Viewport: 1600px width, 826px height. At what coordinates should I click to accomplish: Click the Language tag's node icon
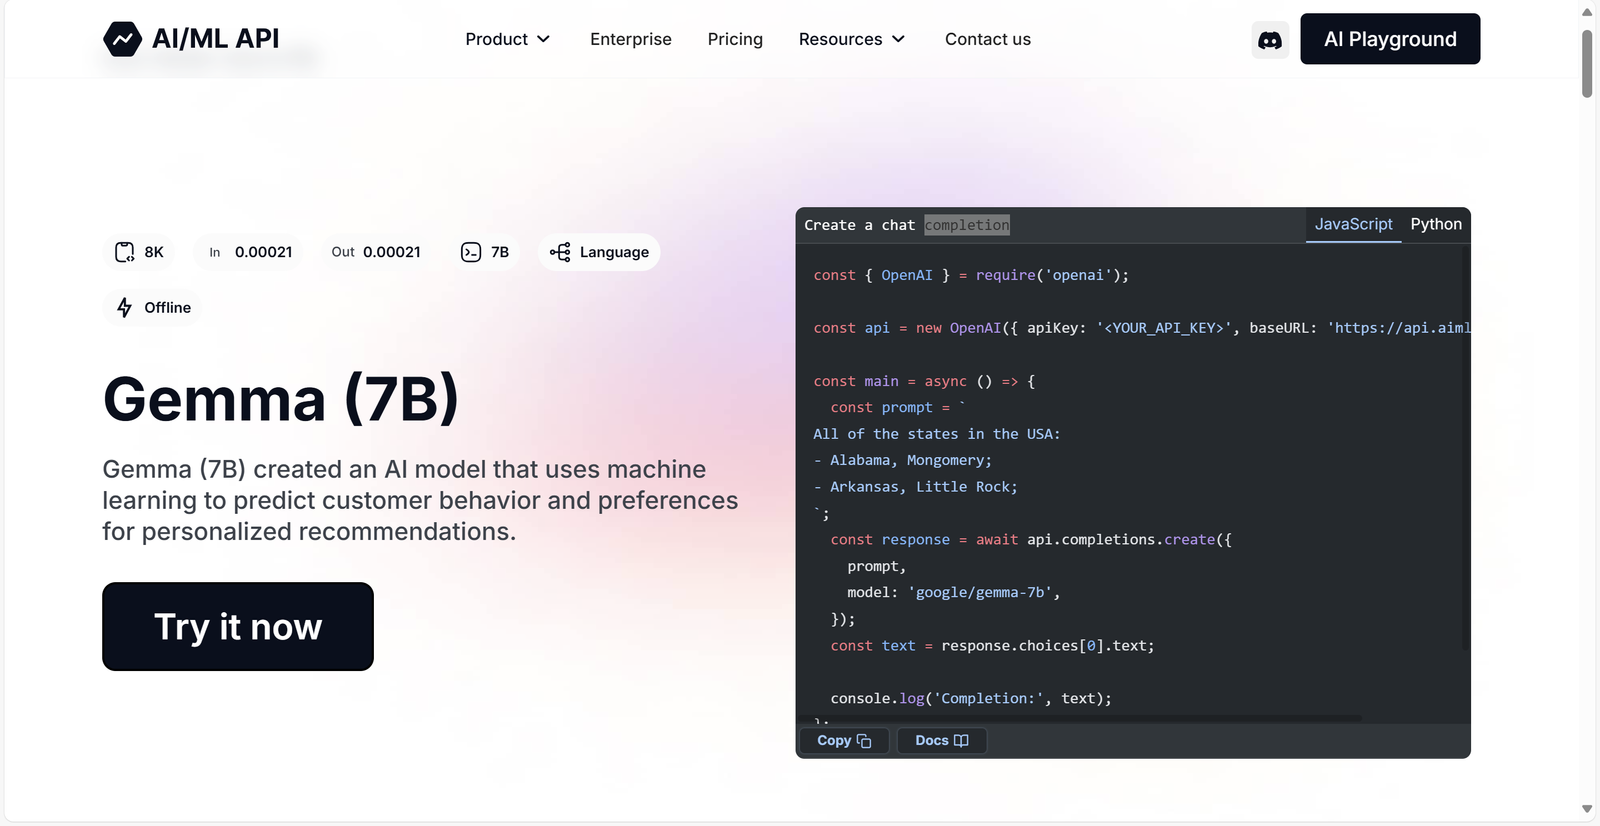click(x=560, y=252)
